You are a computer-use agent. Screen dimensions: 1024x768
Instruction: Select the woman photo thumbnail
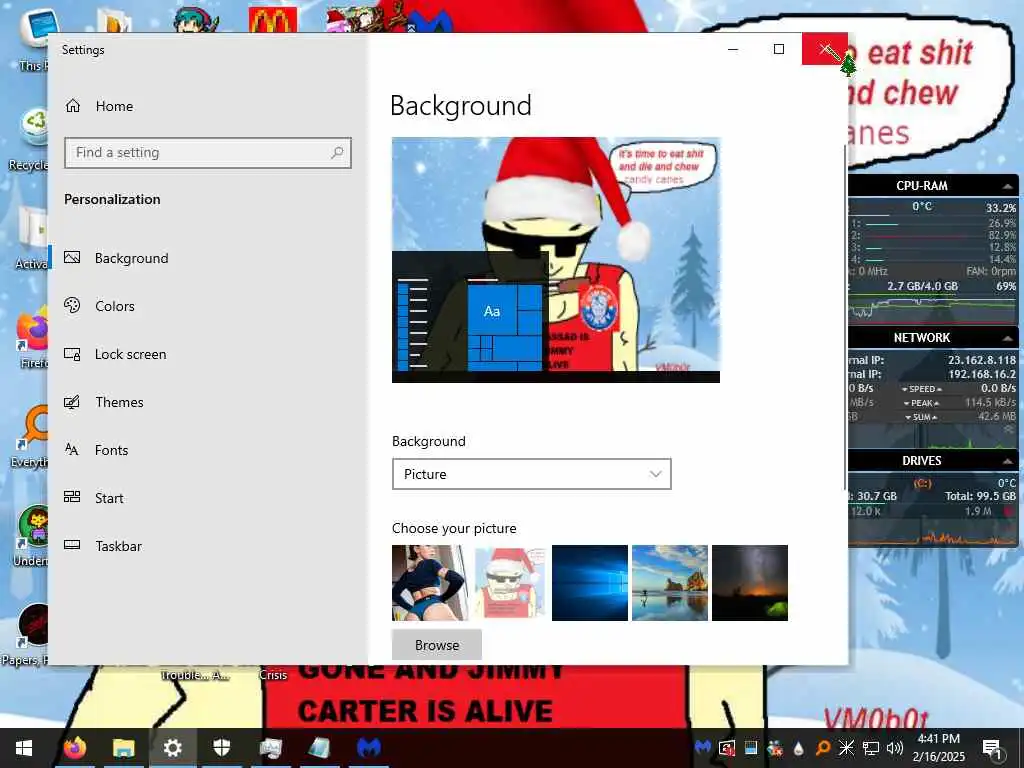430,583
